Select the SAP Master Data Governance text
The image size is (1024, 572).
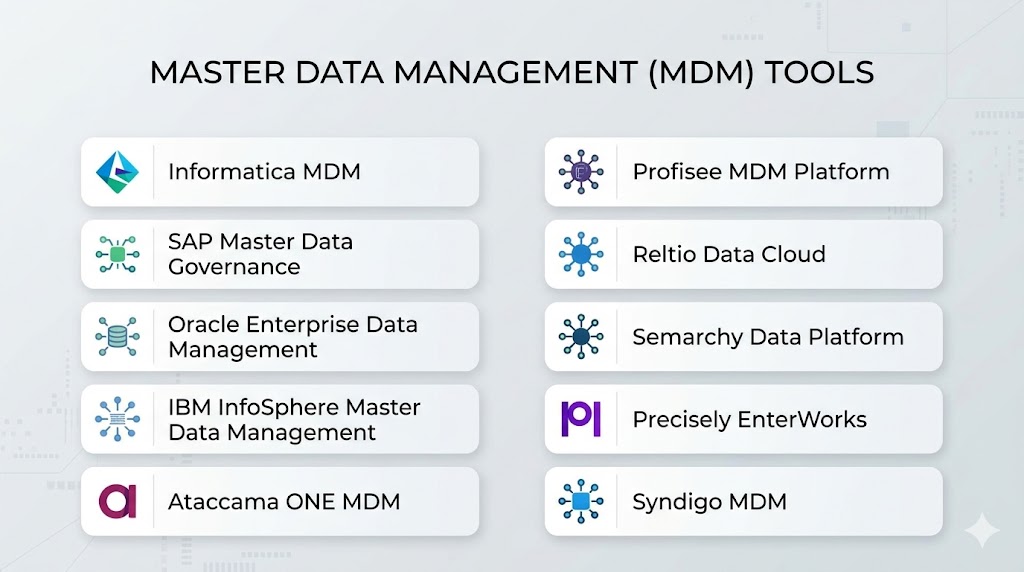[x=260, y=255]
